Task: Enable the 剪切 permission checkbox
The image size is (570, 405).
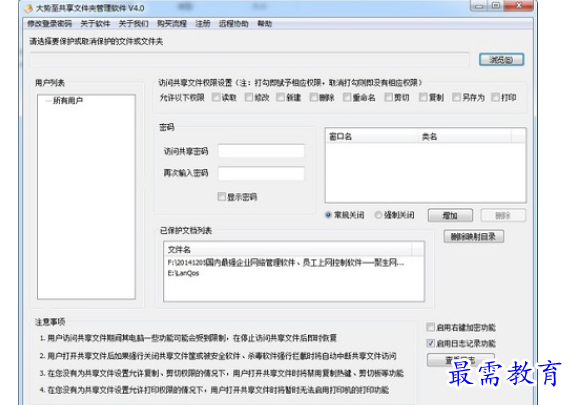Action: pos(389,97)
